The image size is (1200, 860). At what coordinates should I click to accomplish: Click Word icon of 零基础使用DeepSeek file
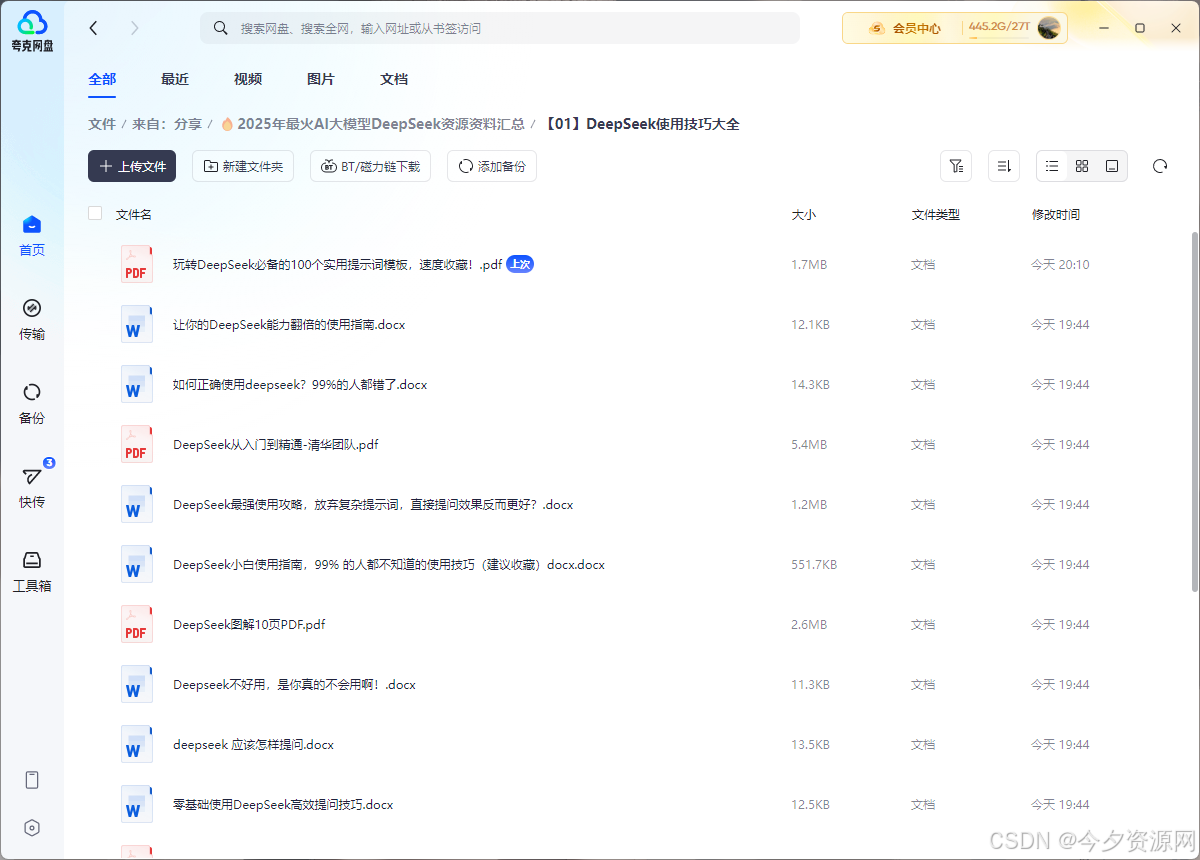click(137, 805)
